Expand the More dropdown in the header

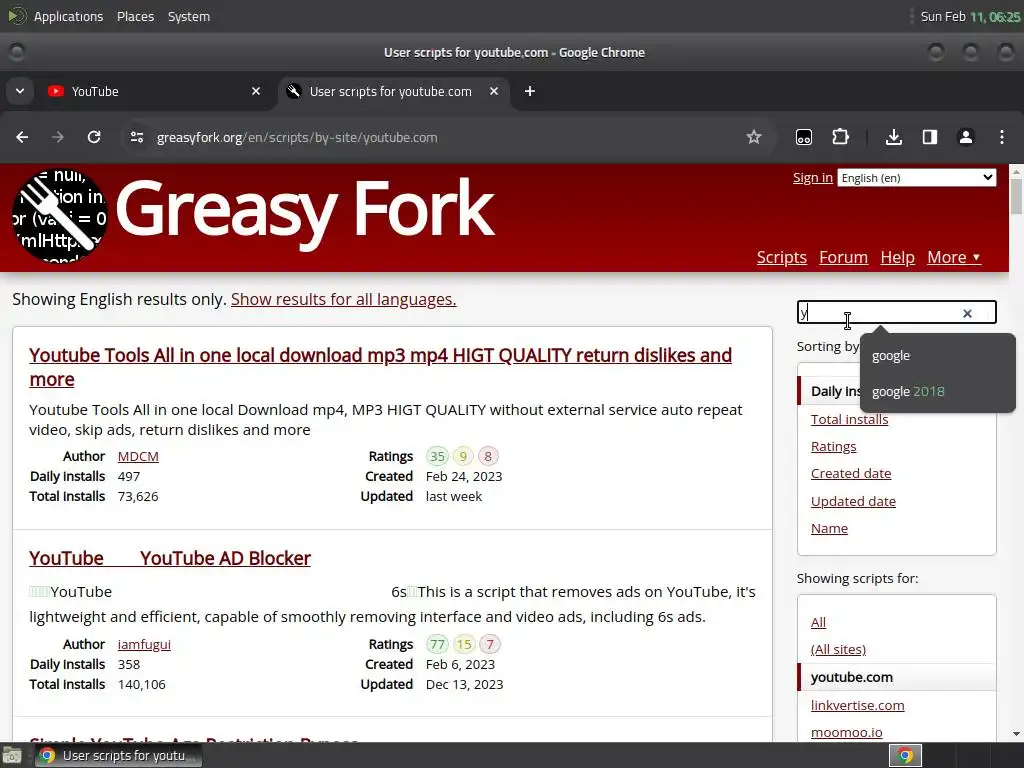tap(953, 257)
